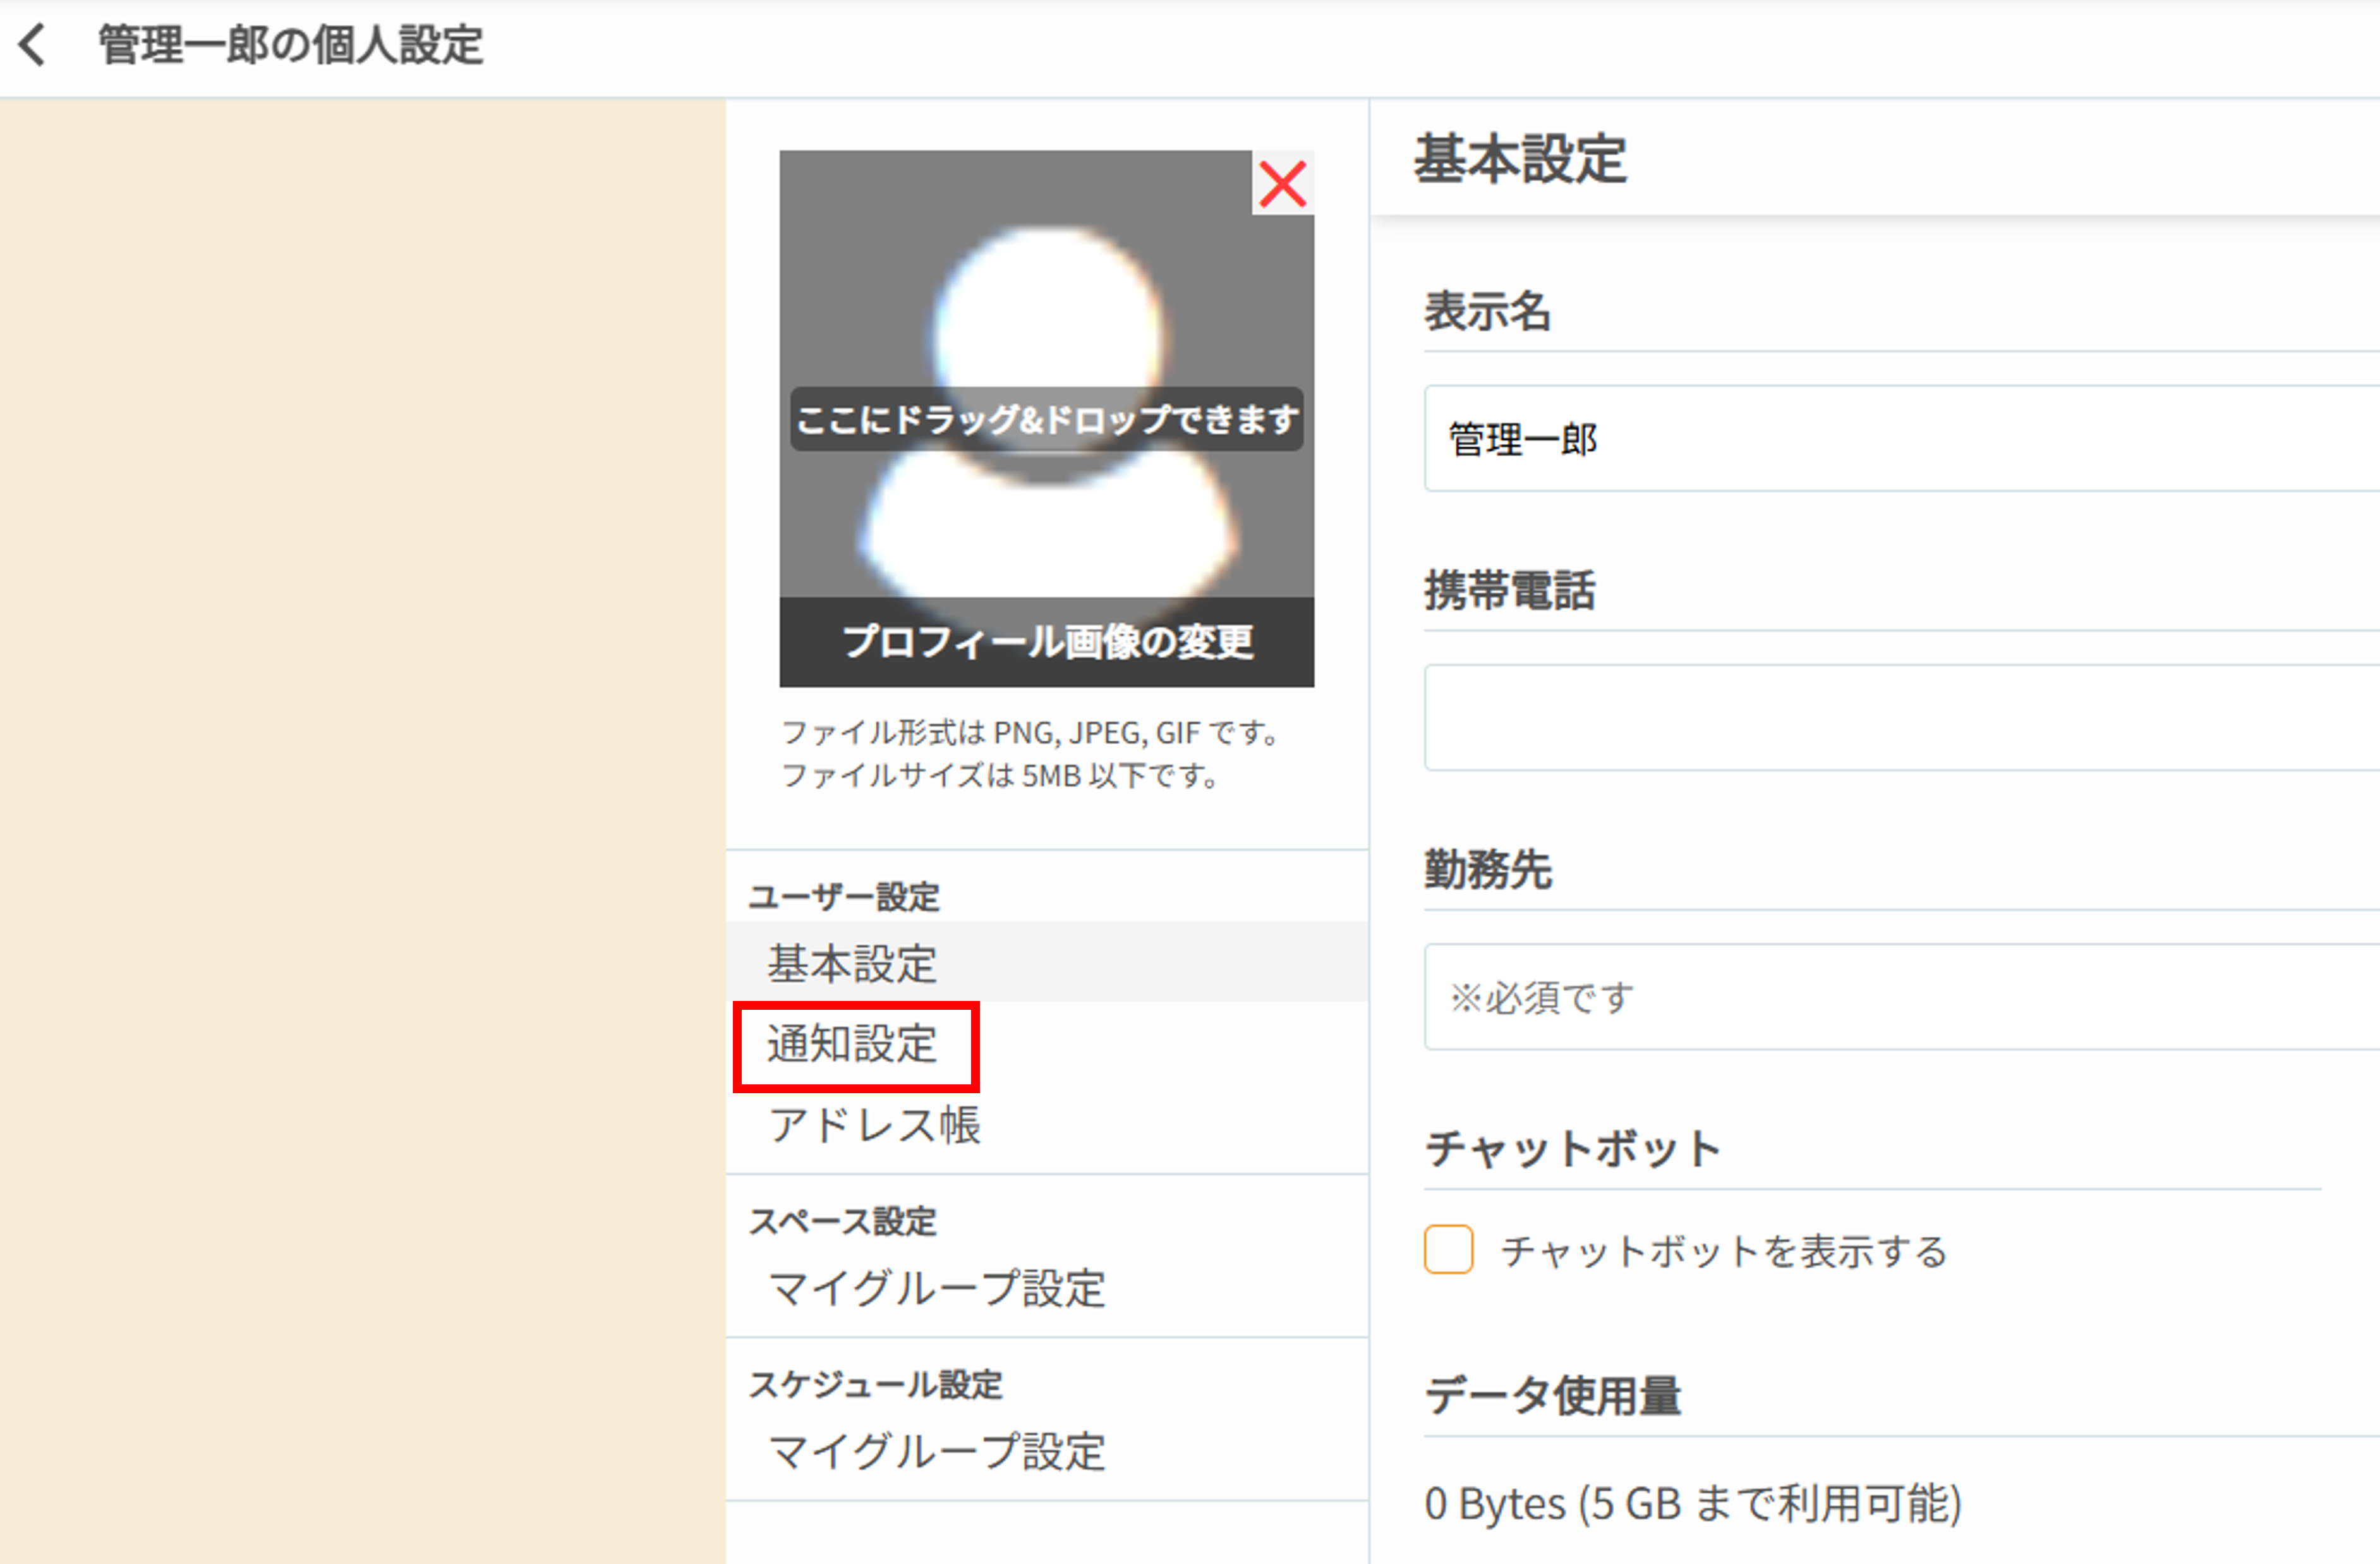Click the 表示名 field label
Viewport: 2380px width, 1564px height.
[1487, 310]
